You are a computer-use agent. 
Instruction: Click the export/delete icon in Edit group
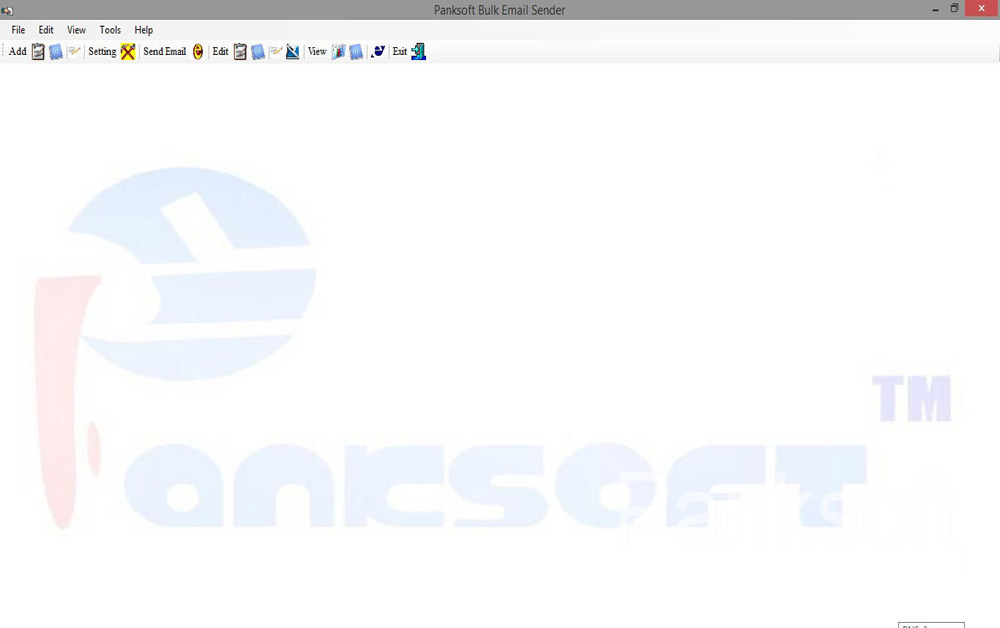291,51
